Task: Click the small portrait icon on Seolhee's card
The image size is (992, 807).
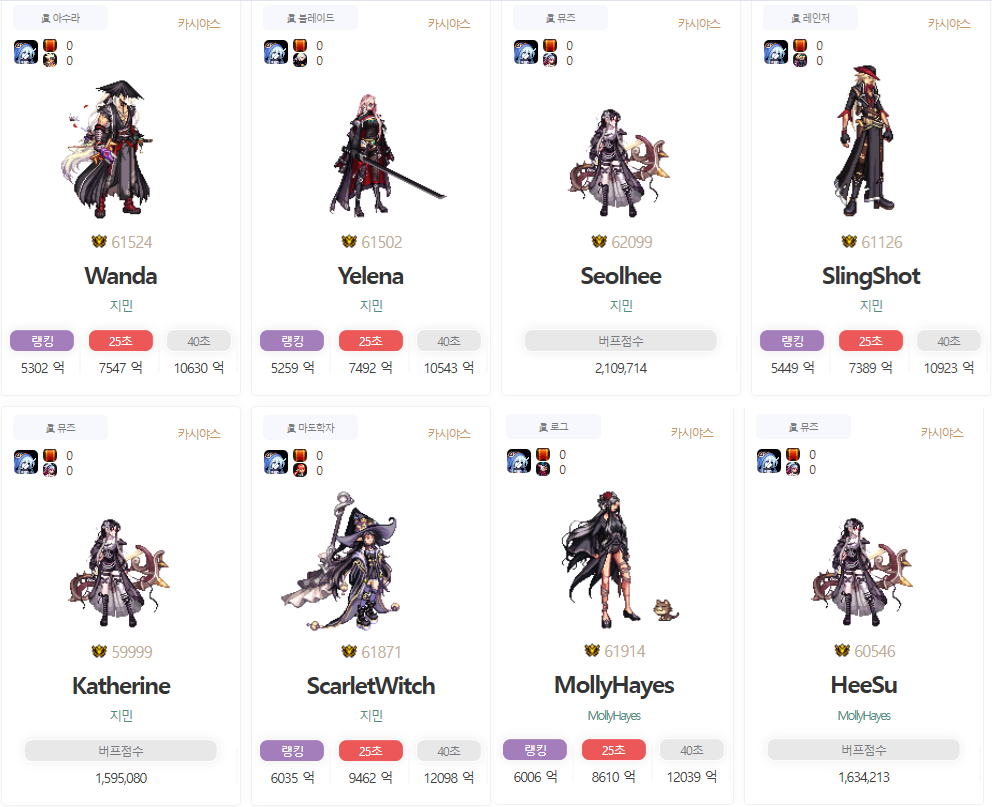Action: point(550,61)
